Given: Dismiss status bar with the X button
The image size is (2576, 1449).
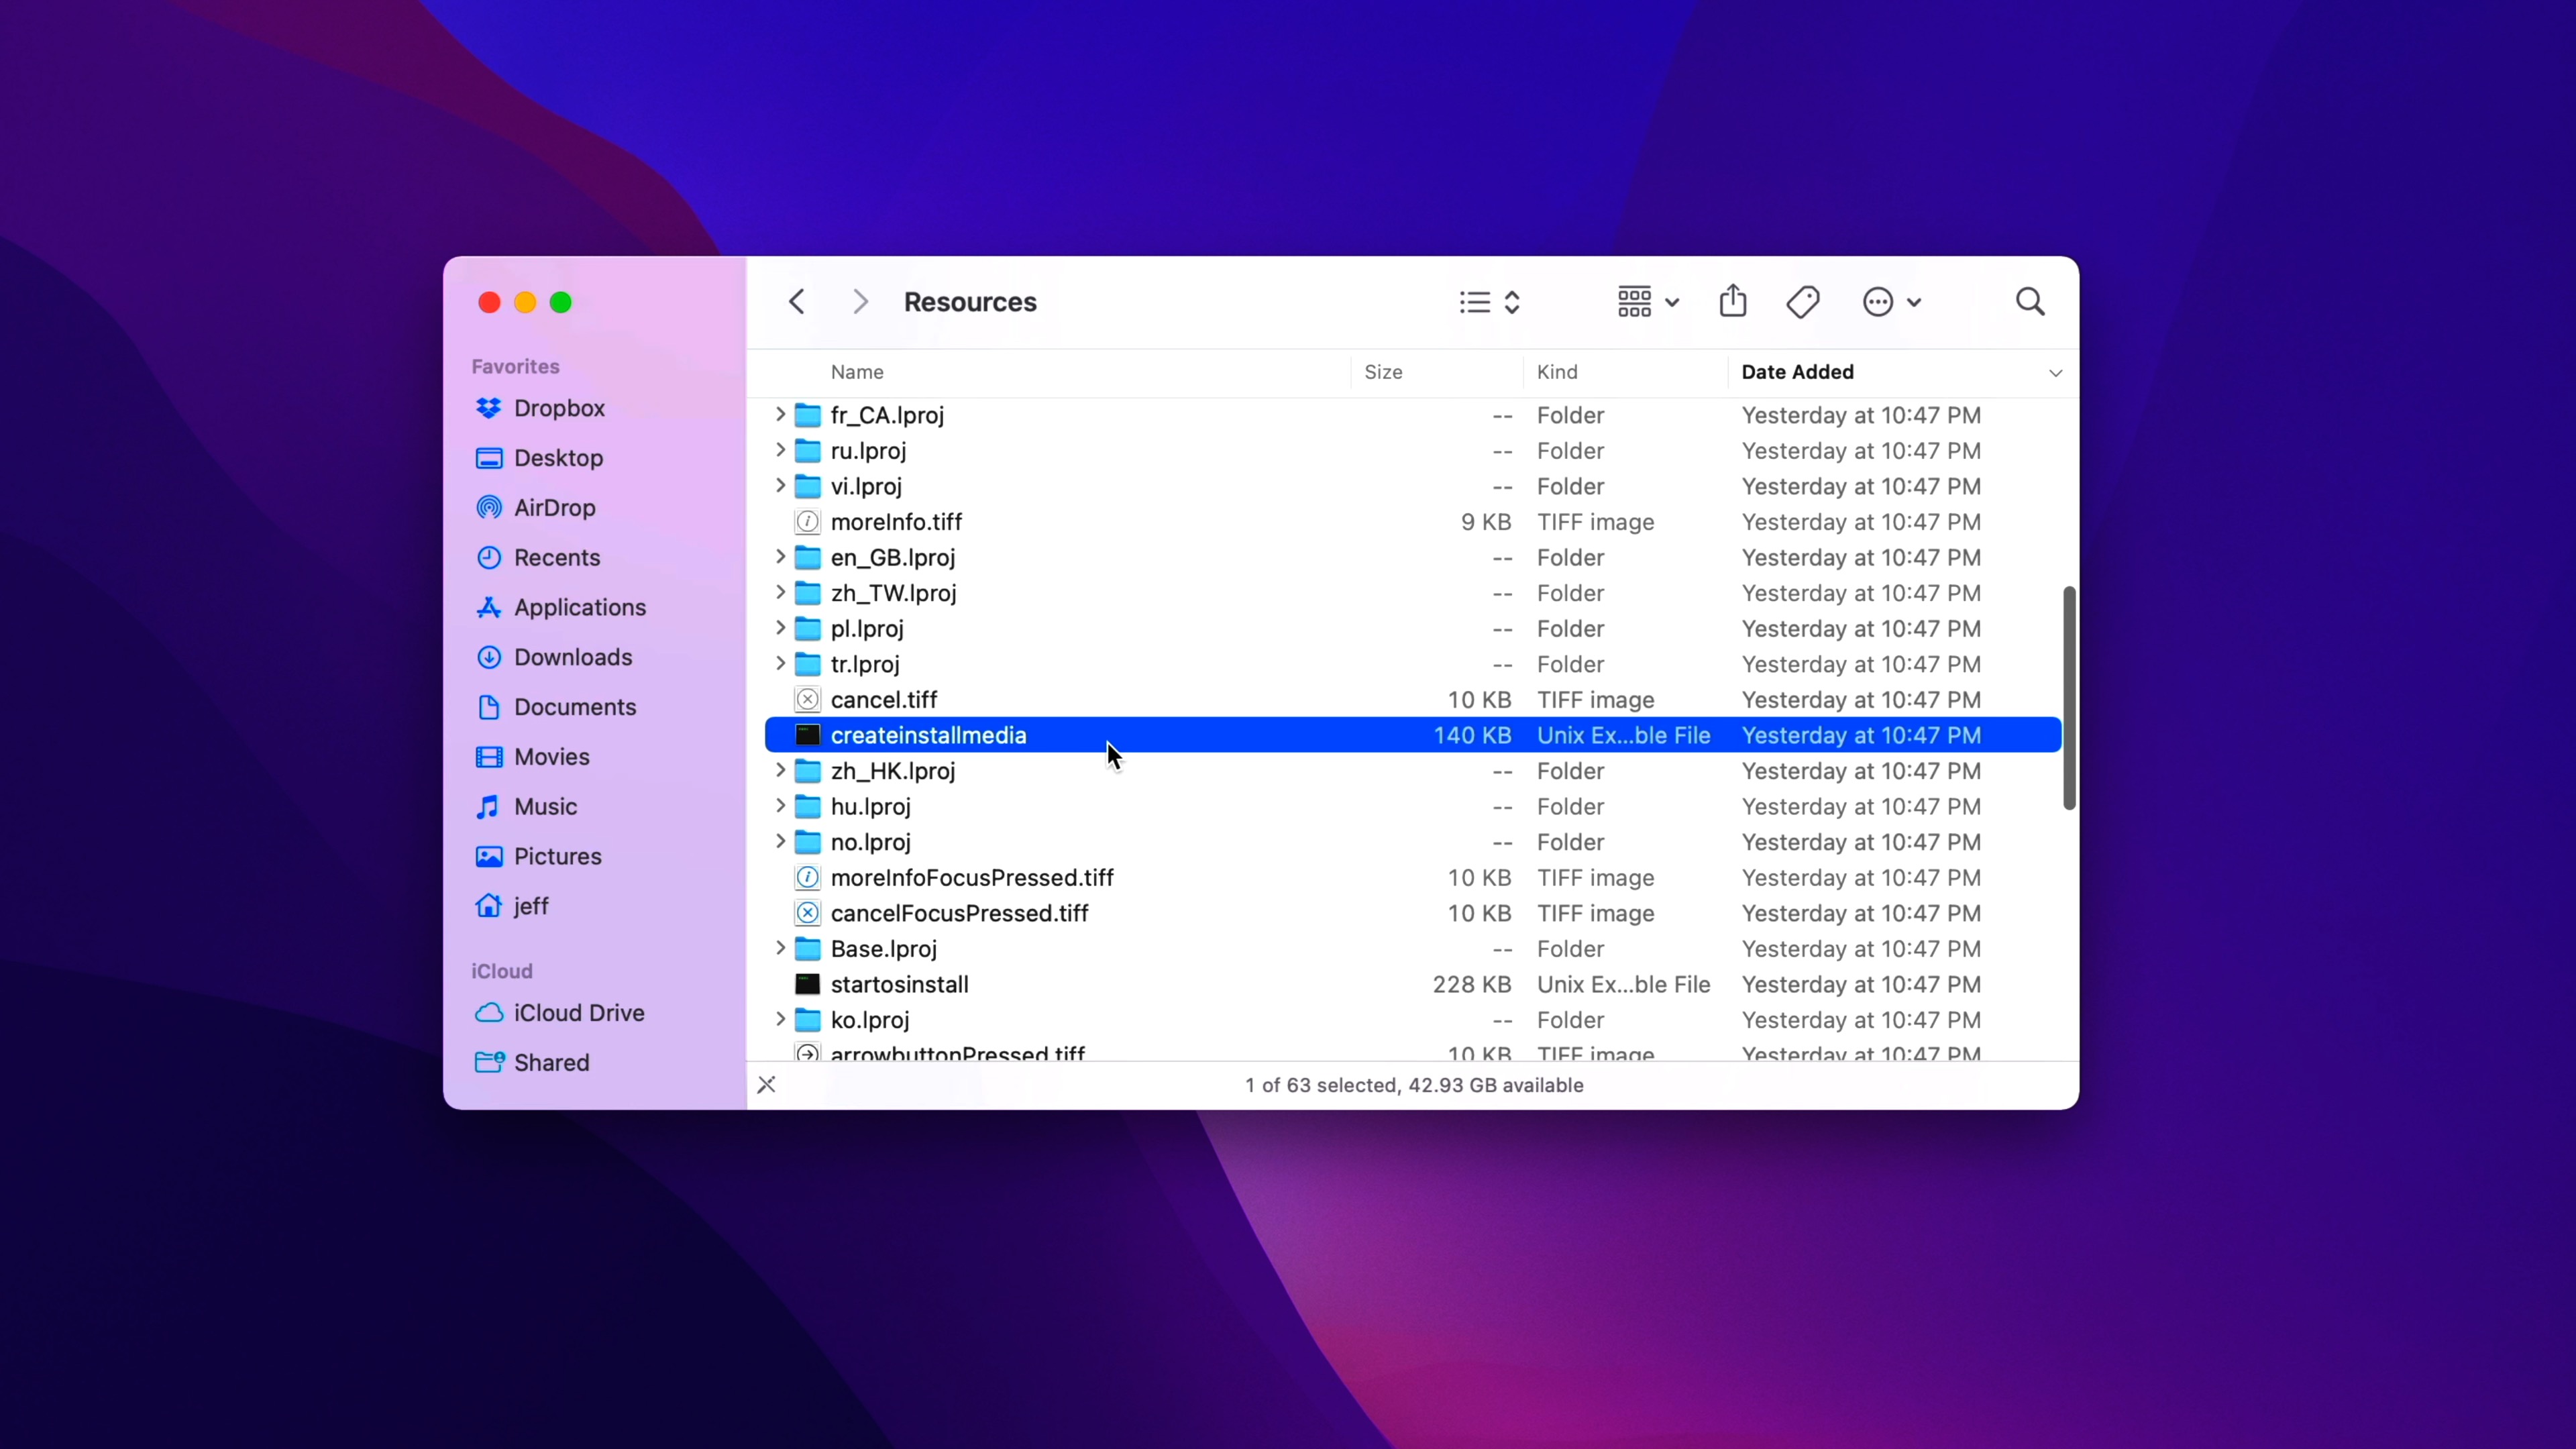Looking at the screenshot, I should [x=766, y=1084].
